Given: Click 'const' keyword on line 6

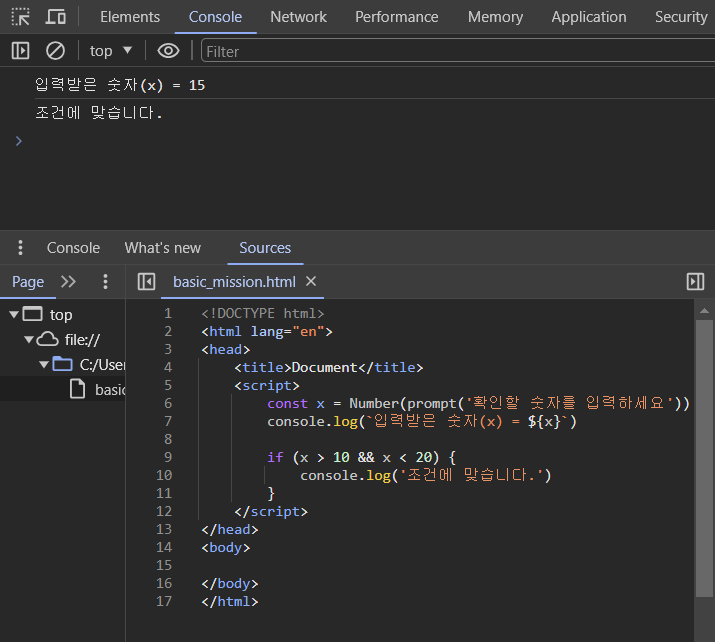Looking at the screenshot, I should tap(287, 404).
